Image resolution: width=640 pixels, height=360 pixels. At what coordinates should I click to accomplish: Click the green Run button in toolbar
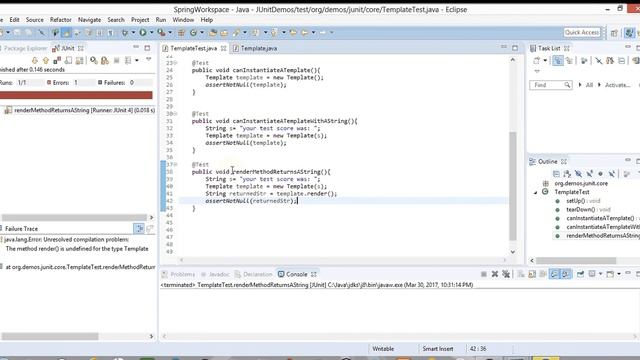(143, 32)
